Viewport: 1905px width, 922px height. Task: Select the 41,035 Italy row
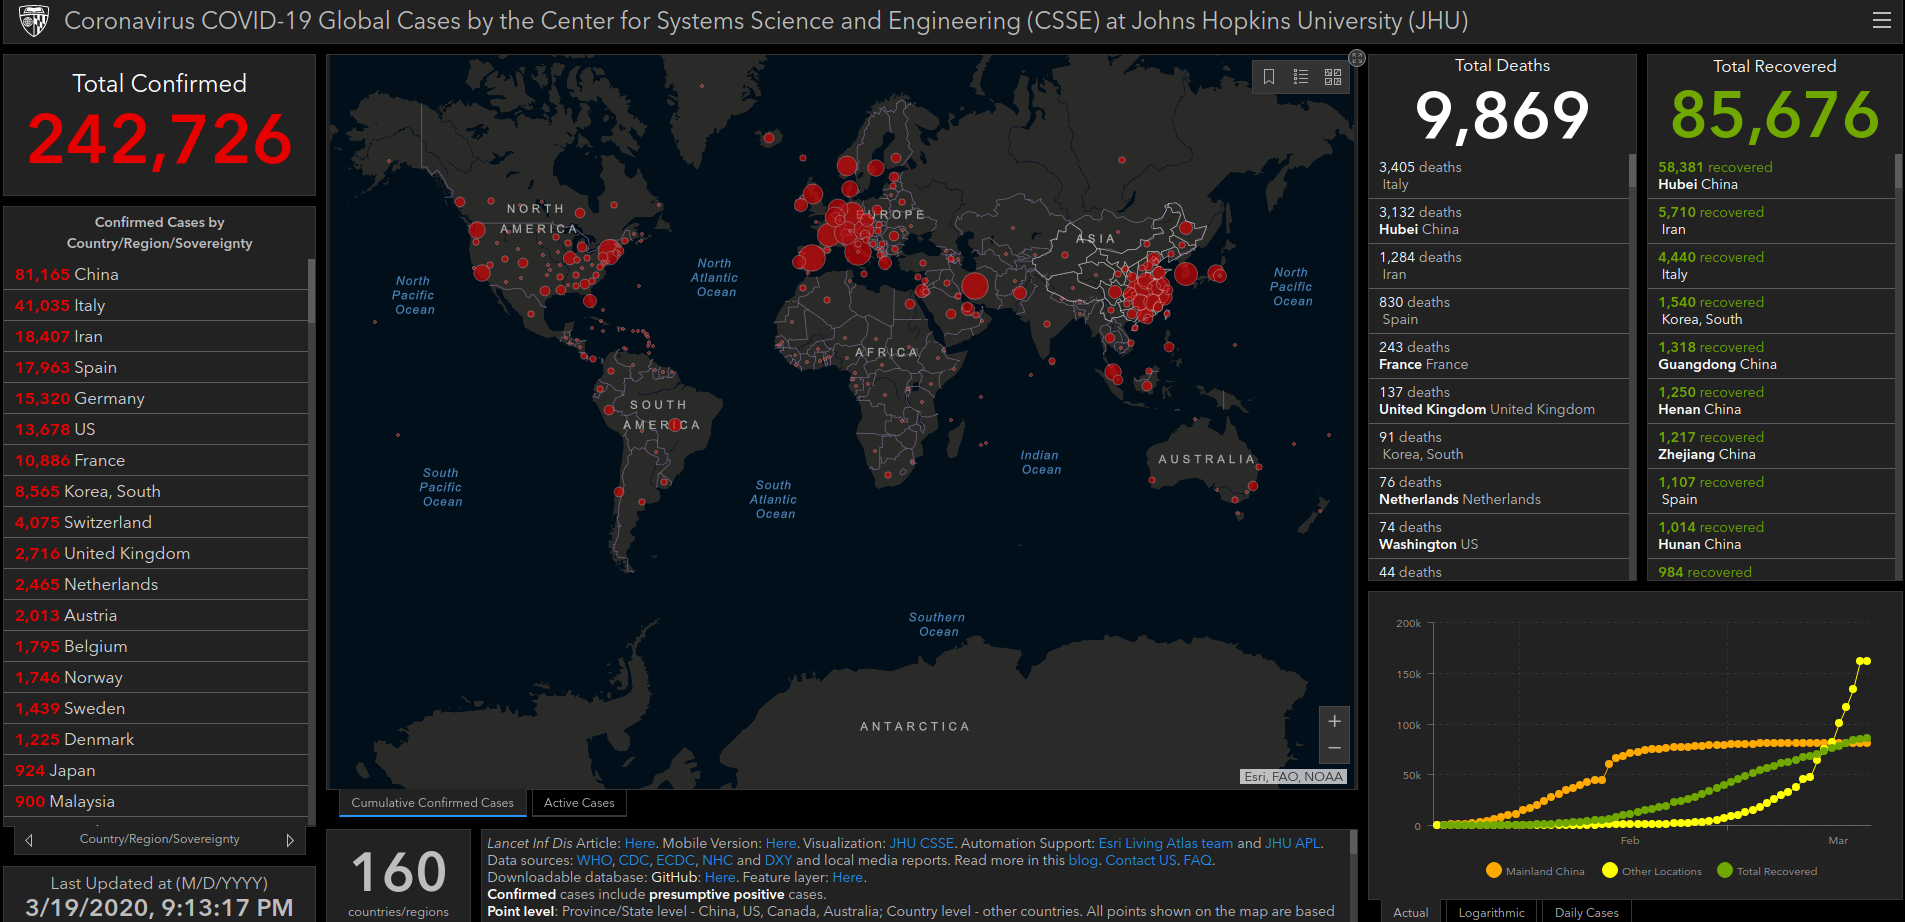(156, 305)
